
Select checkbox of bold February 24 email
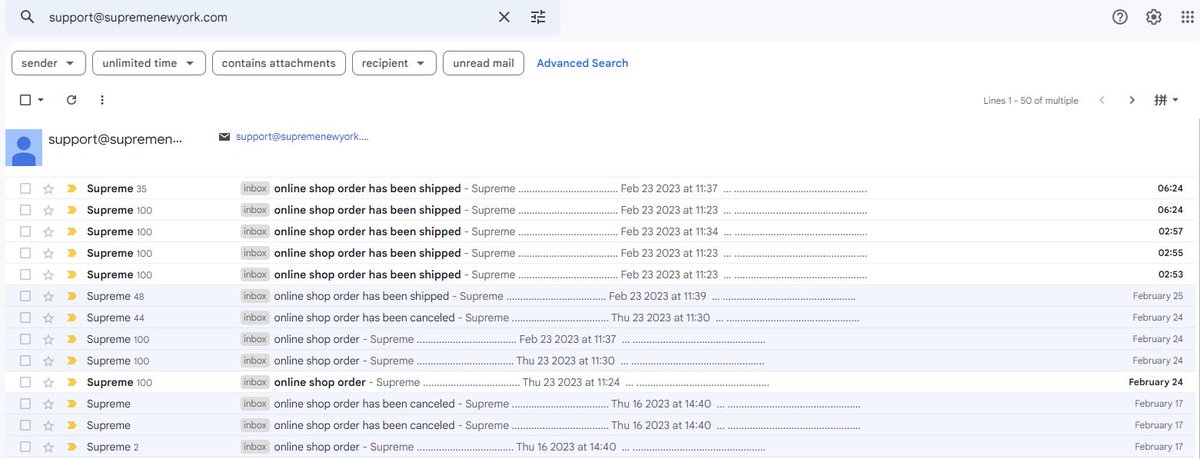click(25, 382)
